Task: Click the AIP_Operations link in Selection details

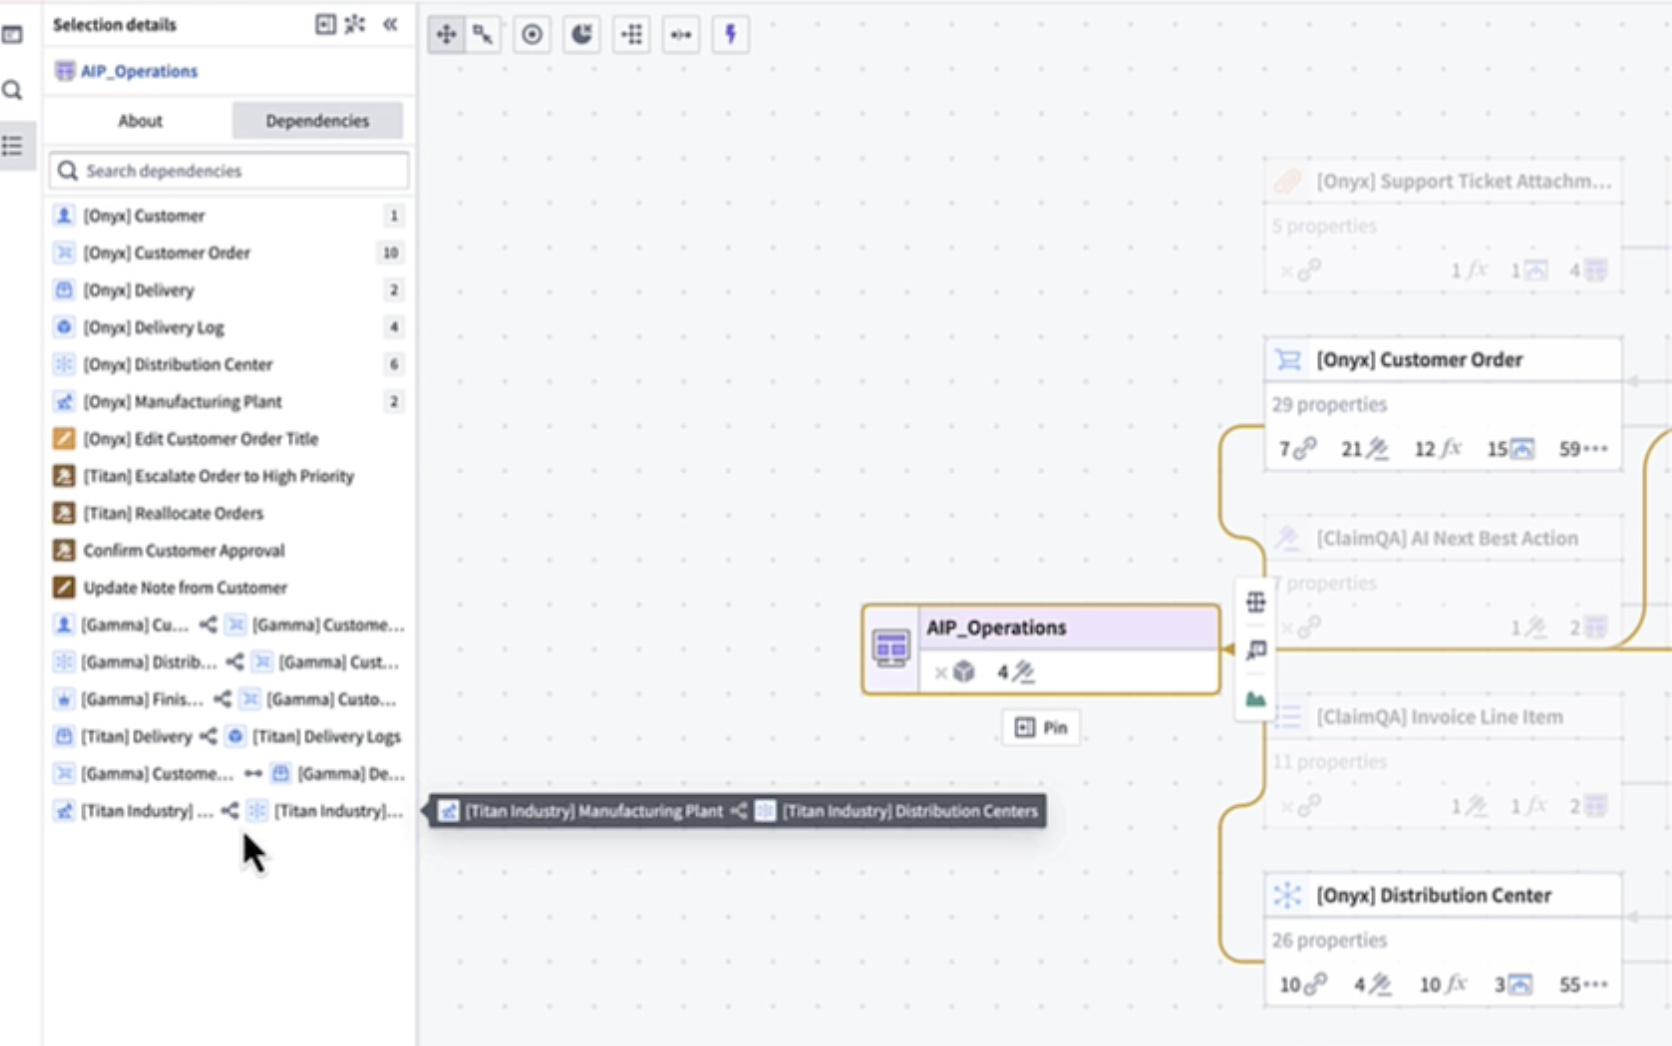Action: (x=138, y=71)
